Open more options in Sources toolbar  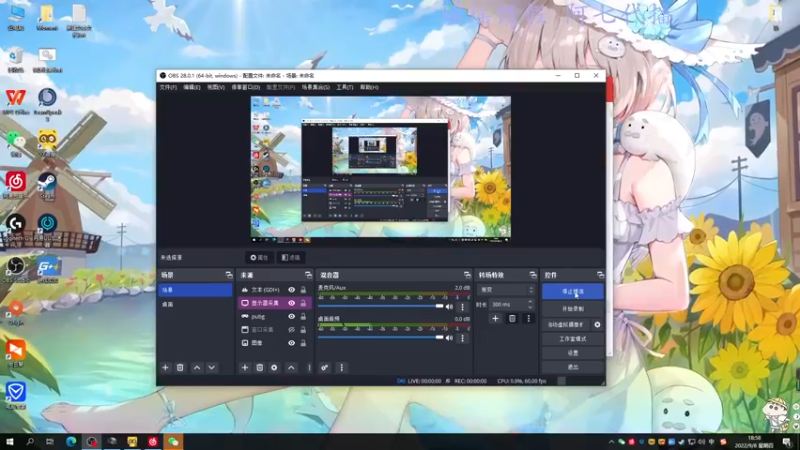309,367
